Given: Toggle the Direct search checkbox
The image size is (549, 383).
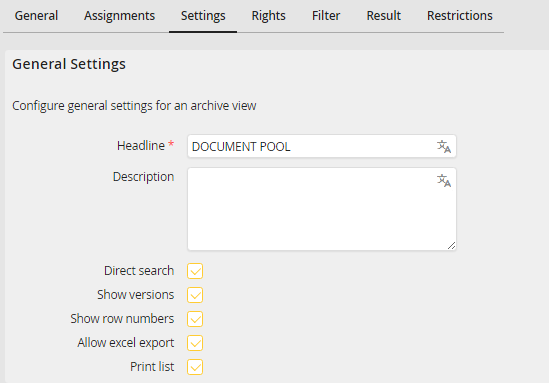Looking at the screenshot, I should 195,271.
